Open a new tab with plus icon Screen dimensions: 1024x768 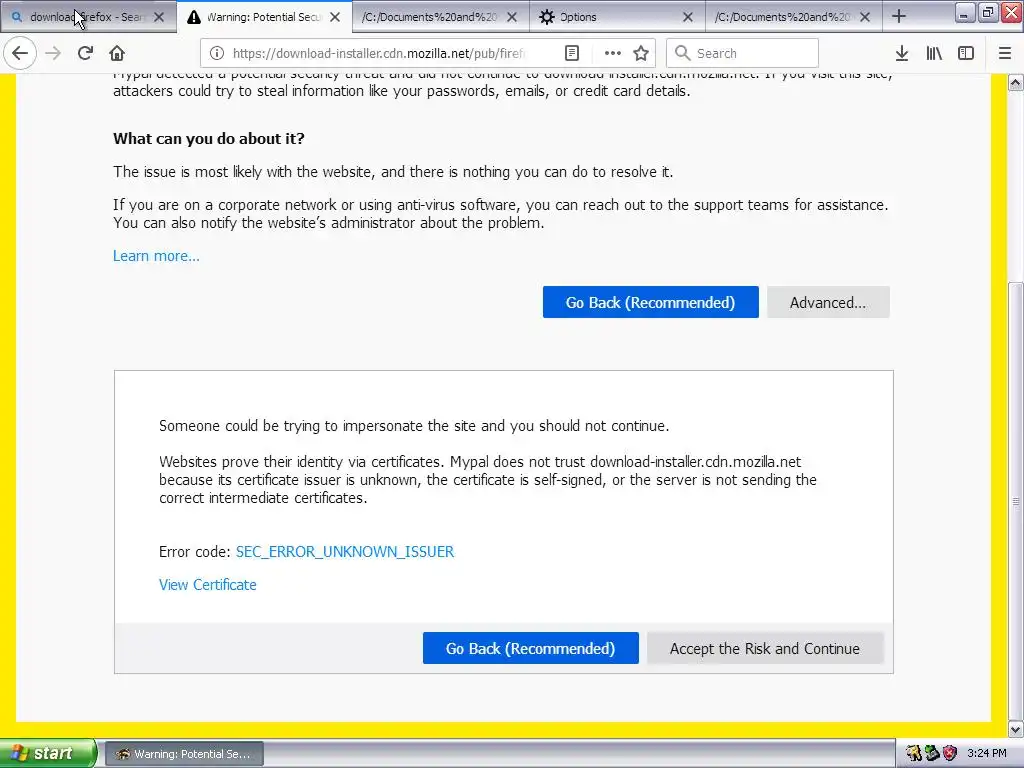coord(899,16)
